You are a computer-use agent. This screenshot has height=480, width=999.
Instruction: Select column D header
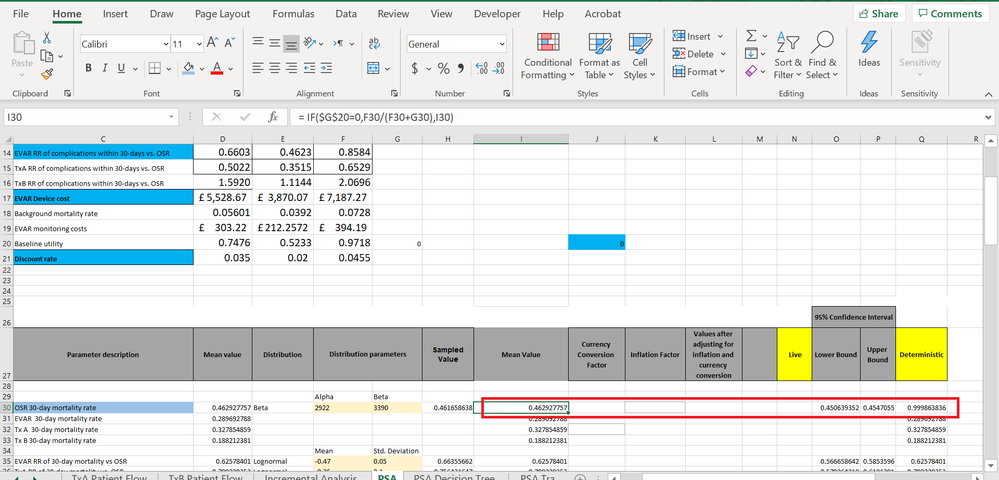coord(222,138)
